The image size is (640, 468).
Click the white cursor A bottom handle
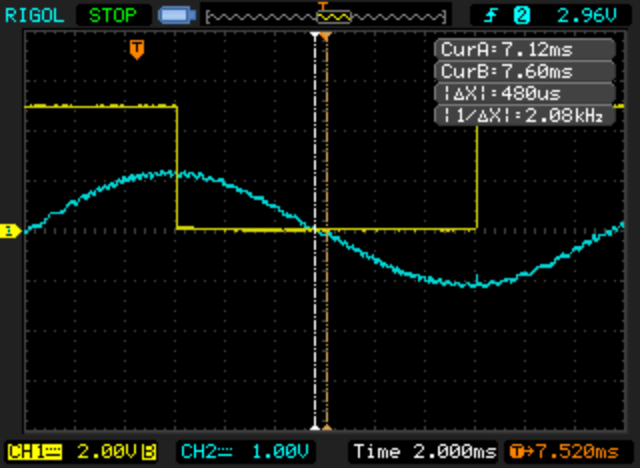coord(315,427)
